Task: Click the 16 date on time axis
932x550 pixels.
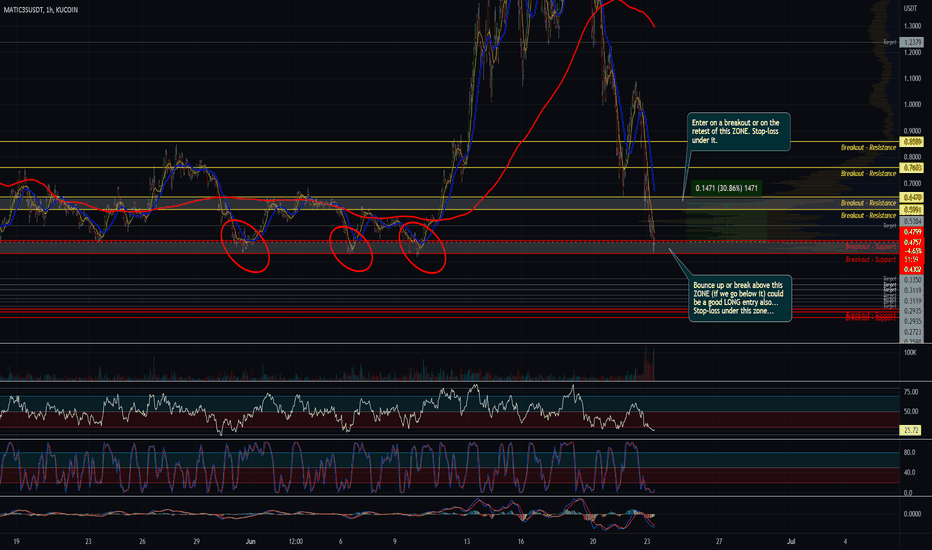Action: coord(521,542)
